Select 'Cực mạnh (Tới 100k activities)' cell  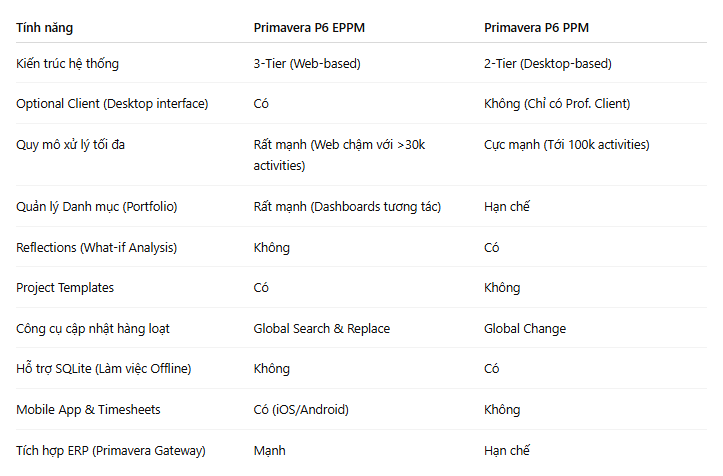(x=567, y=144)
